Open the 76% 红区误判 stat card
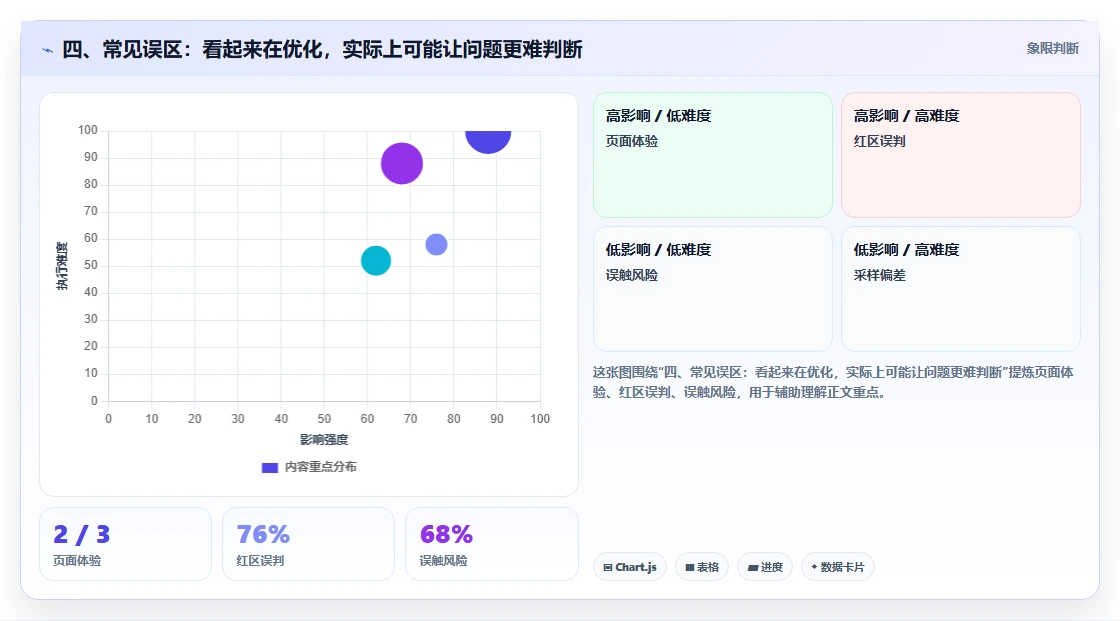Image resolution: width=1120 pixels, height=621 pixels. 309,544
